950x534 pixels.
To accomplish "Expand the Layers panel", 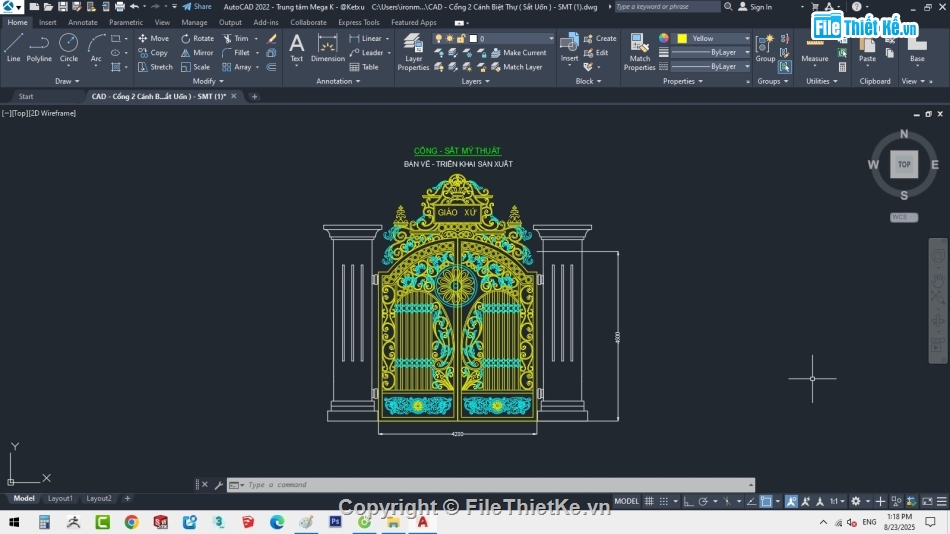I will click(x=476, y=81).
